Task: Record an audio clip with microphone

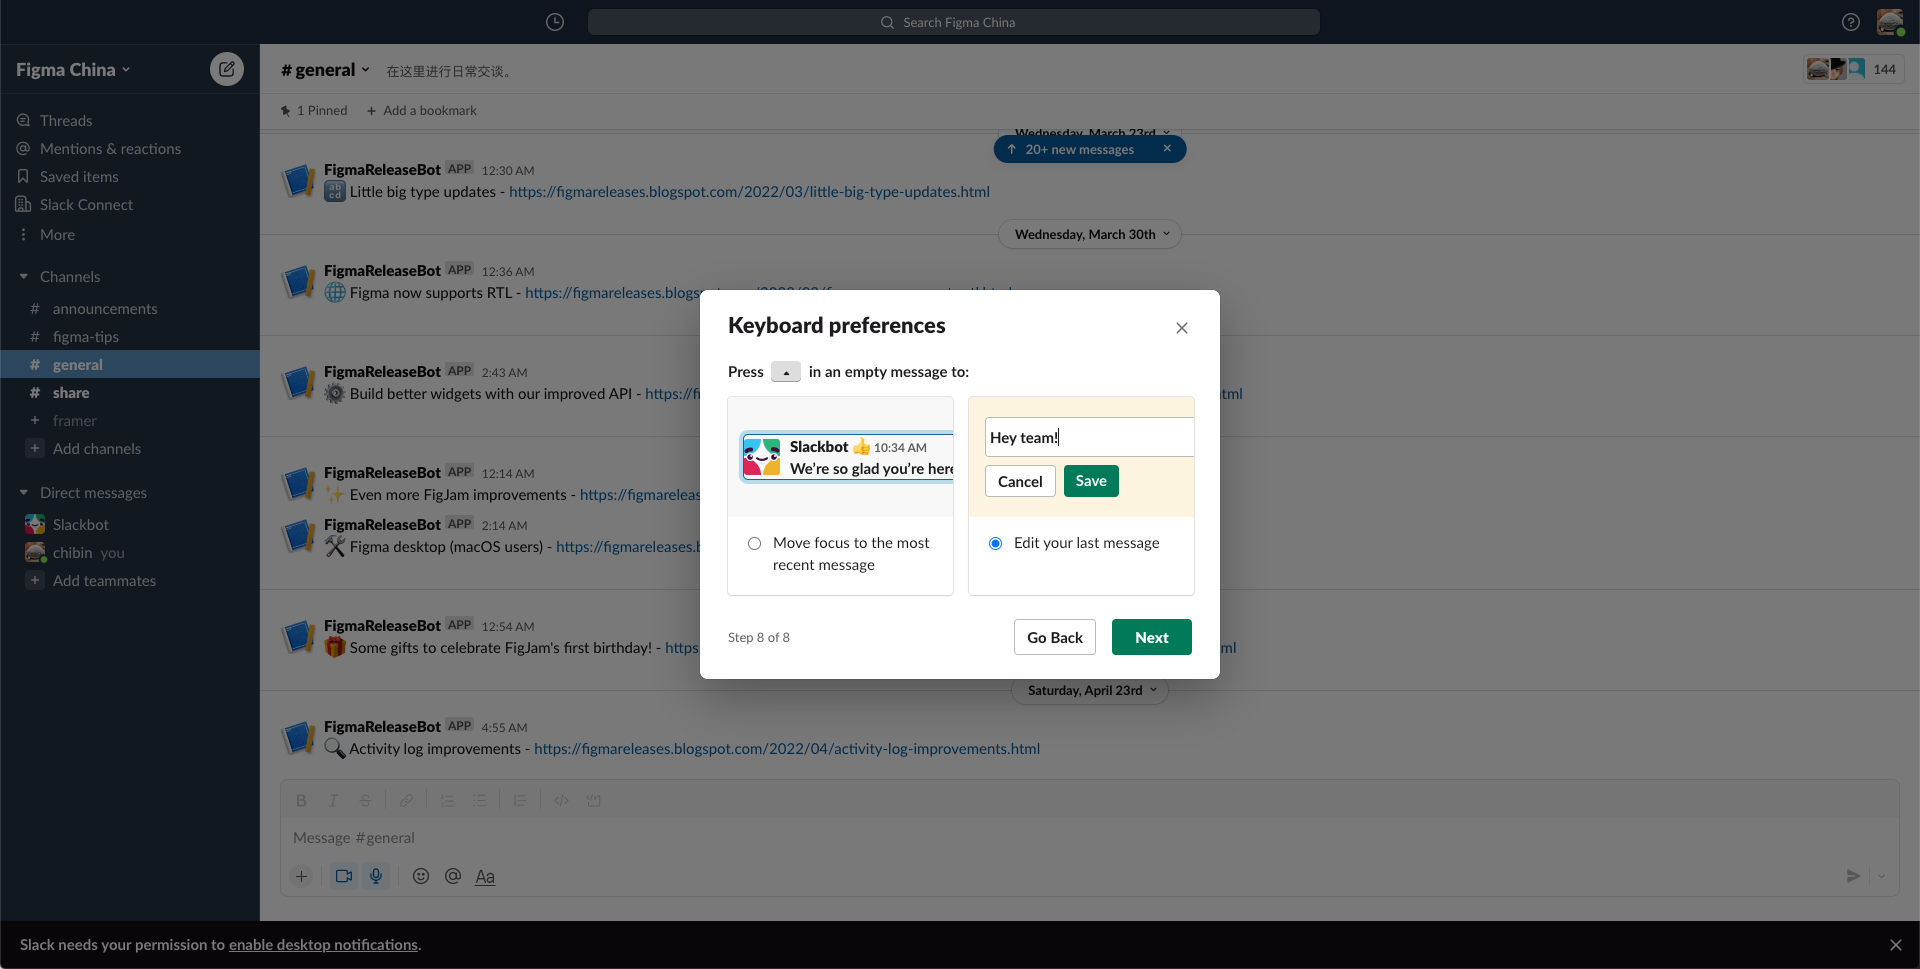Action: click(x=376, y=876)
